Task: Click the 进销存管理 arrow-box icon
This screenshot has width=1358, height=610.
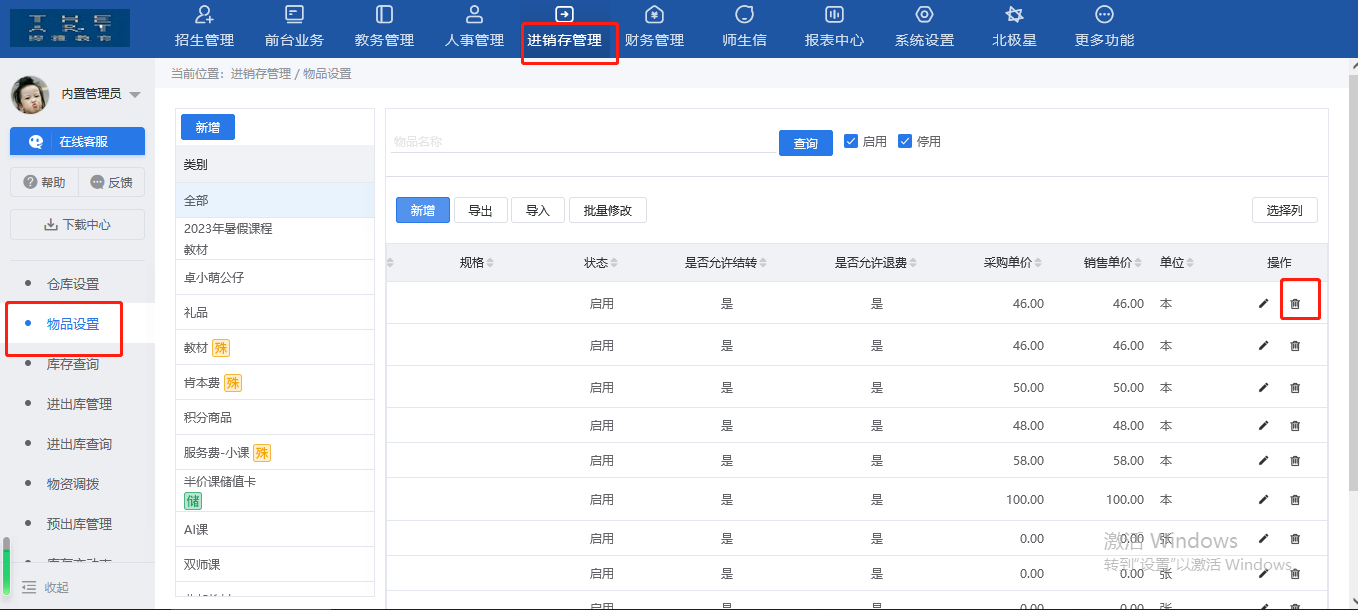Action: coord(564,14)
